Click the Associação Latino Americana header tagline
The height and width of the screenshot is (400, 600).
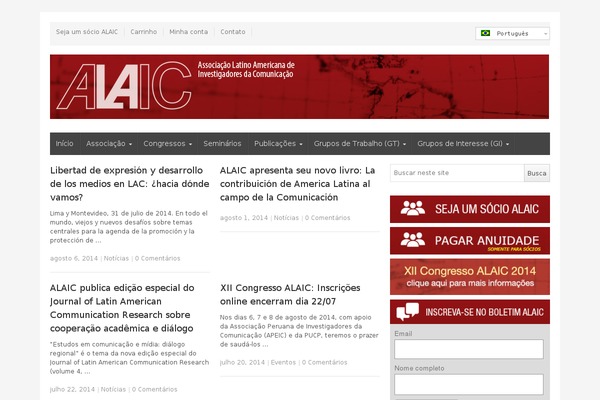point(246,69)
